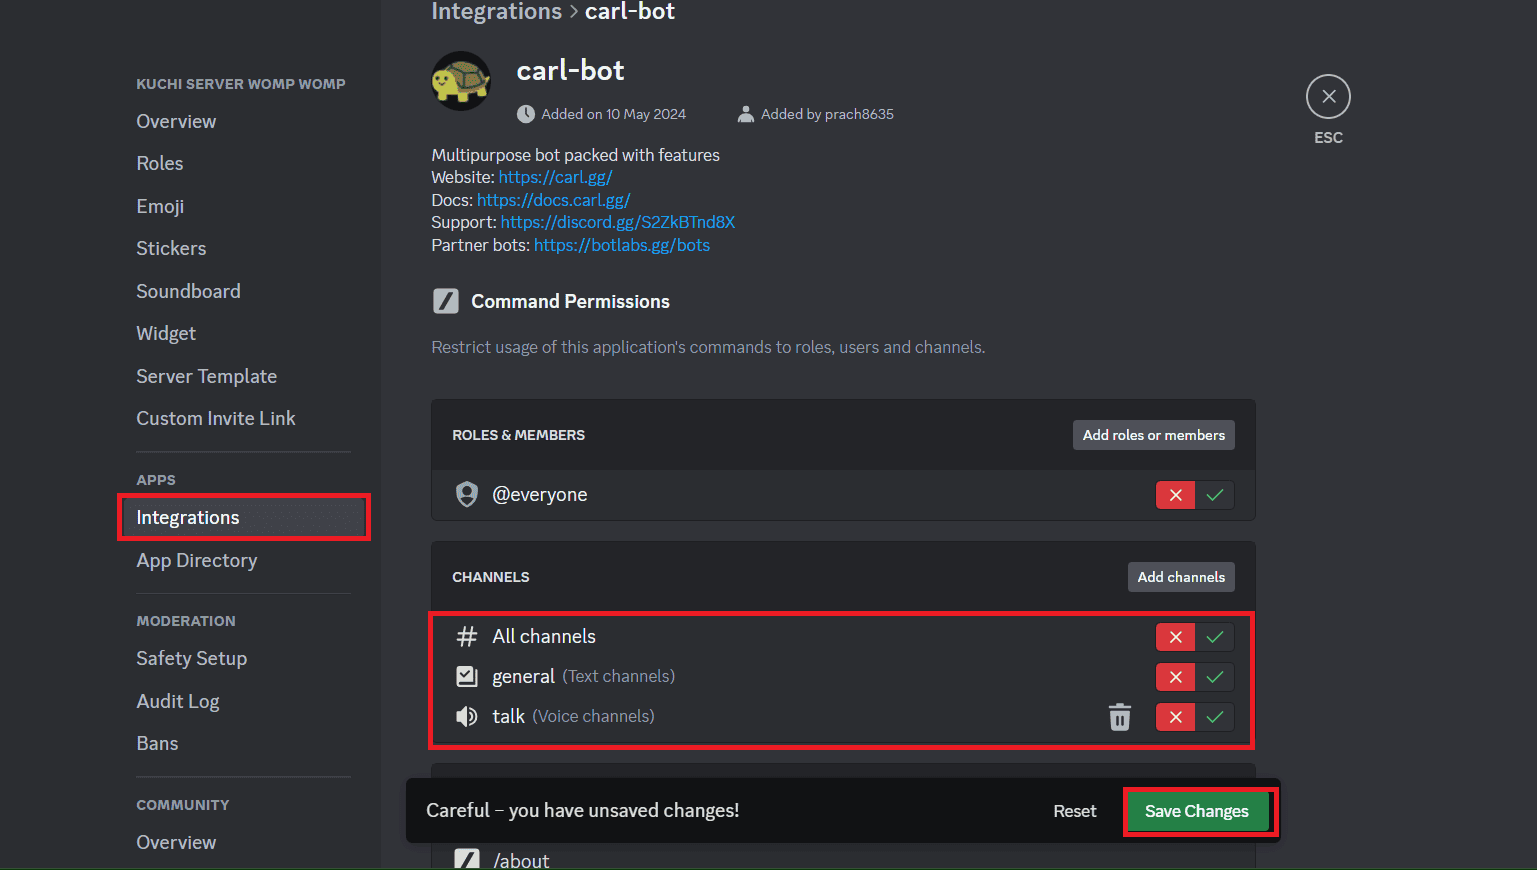Click Add roles or members button
Viewport: 1537px width, 870px height.
click(x=1154, y=435)
